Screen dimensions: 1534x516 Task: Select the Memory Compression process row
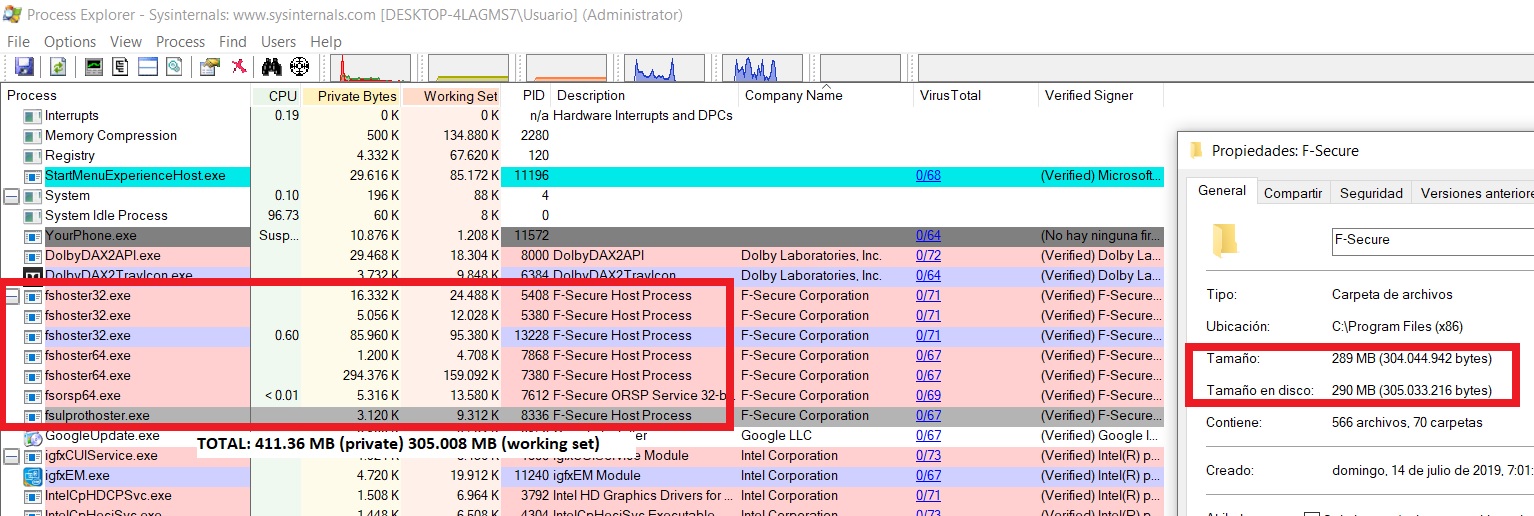[x=583, y=135]
